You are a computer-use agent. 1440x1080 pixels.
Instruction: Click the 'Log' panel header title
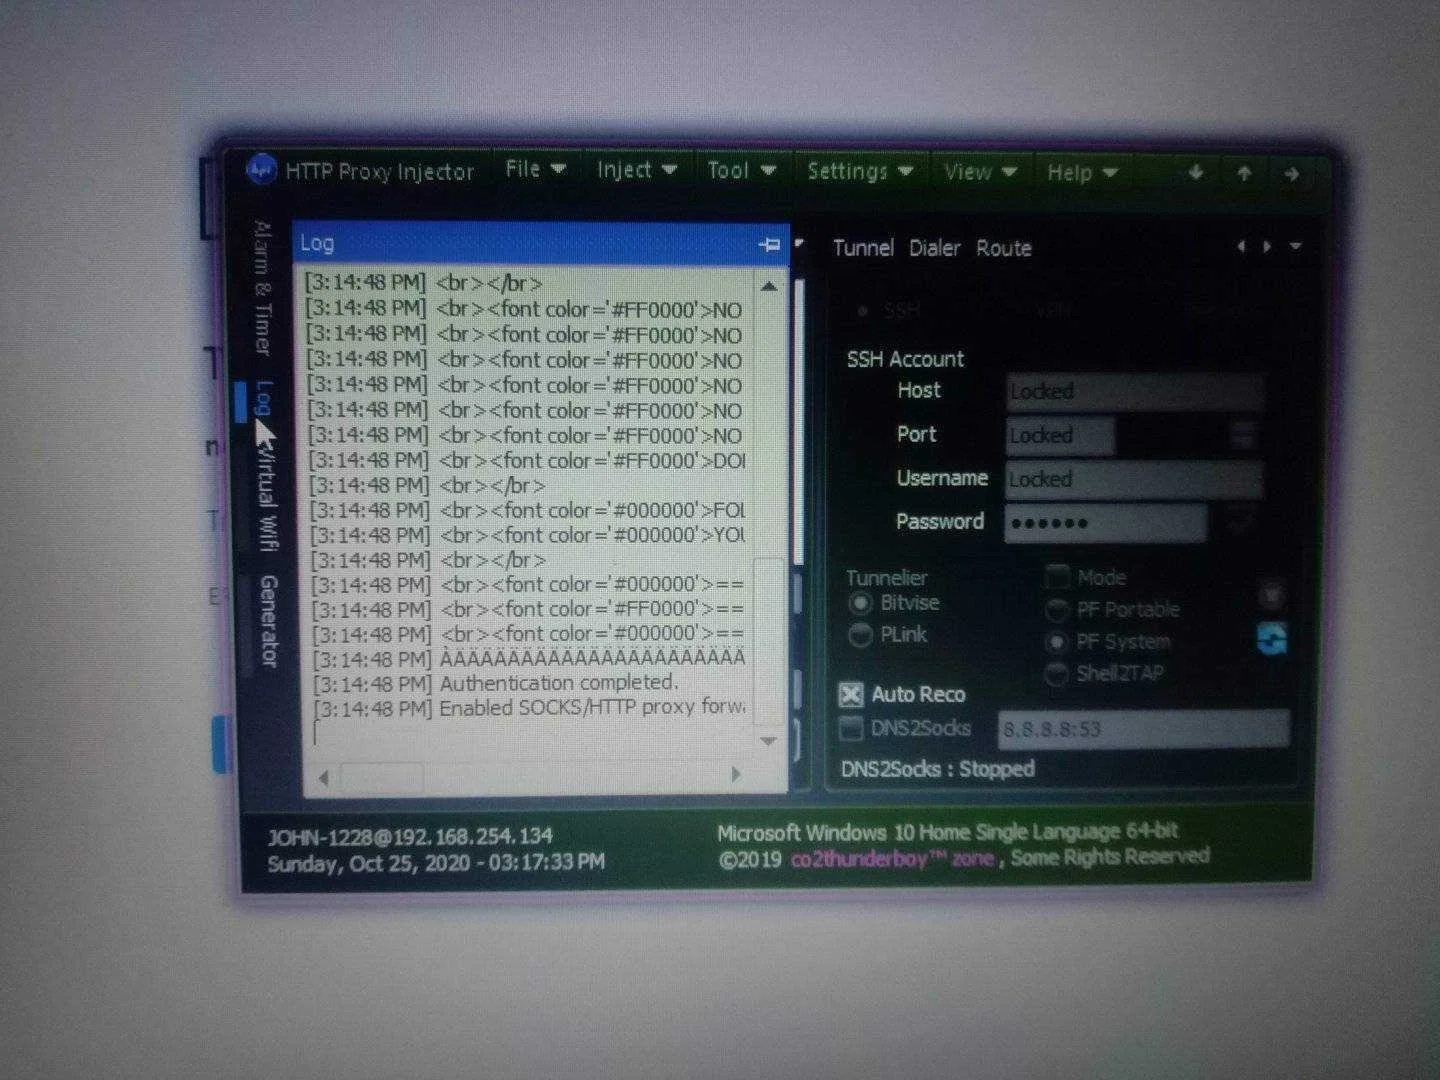317,243
